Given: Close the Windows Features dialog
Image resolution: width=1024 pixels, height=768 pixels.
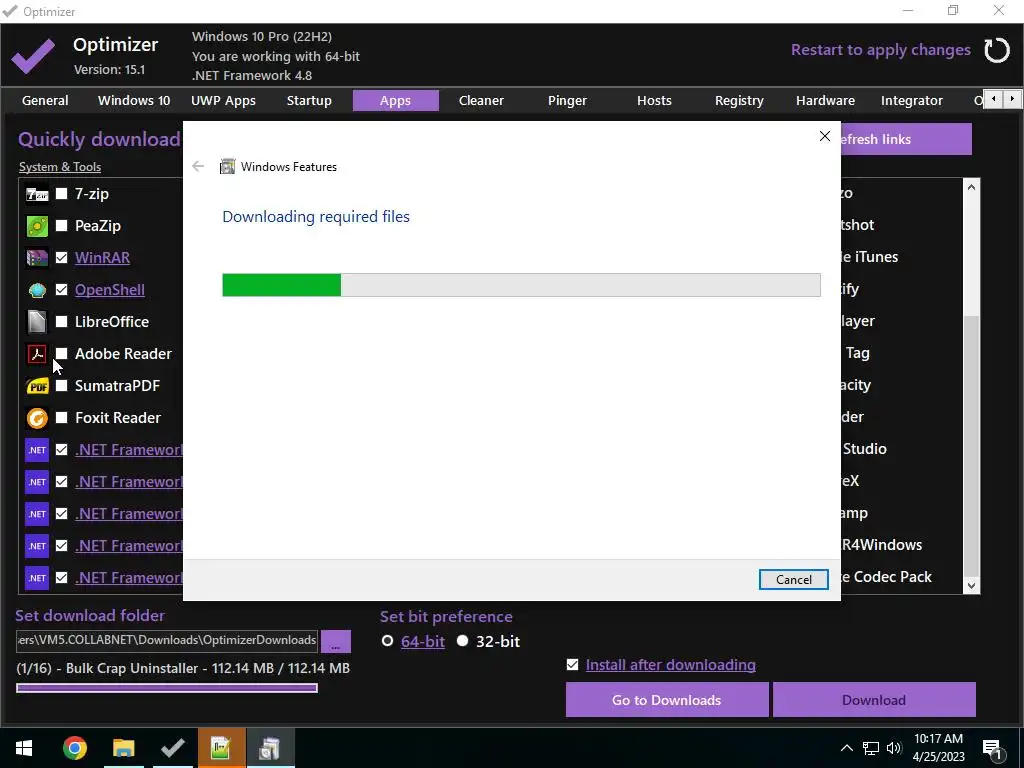Looking at the screenshot, I should [x=825, y=136].
